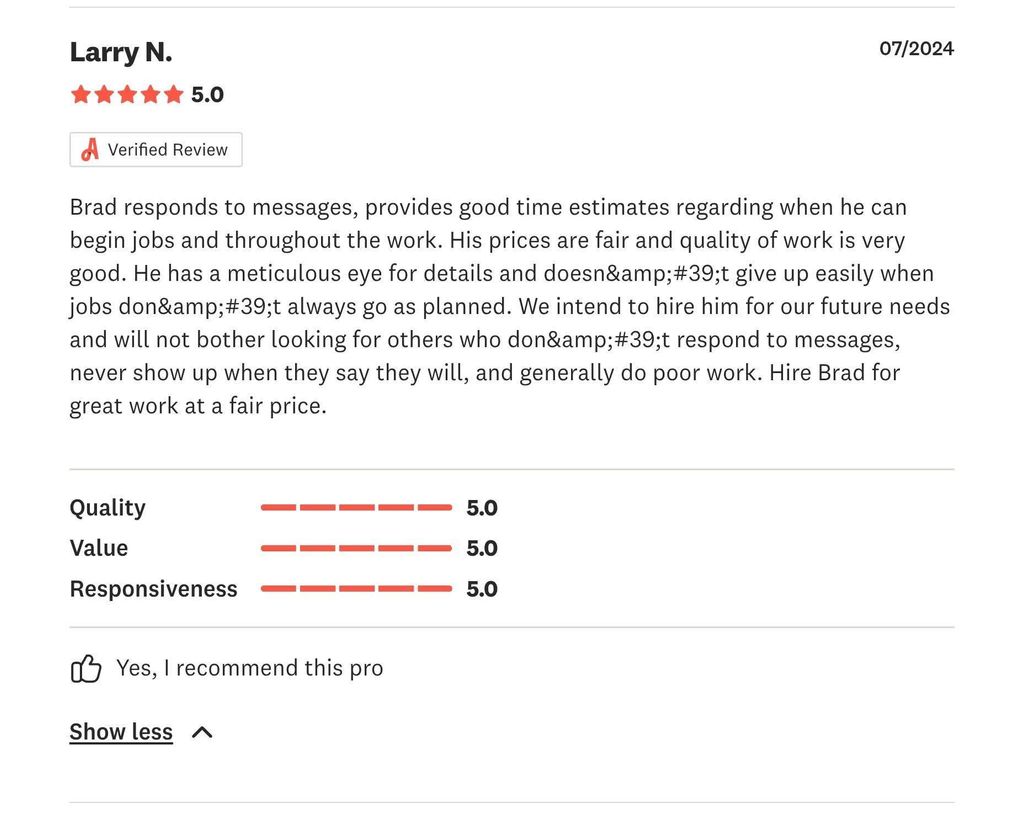Screen dimensions: 1024x835
Task: Click the third red rating star
Action: [x=127, y=95]
